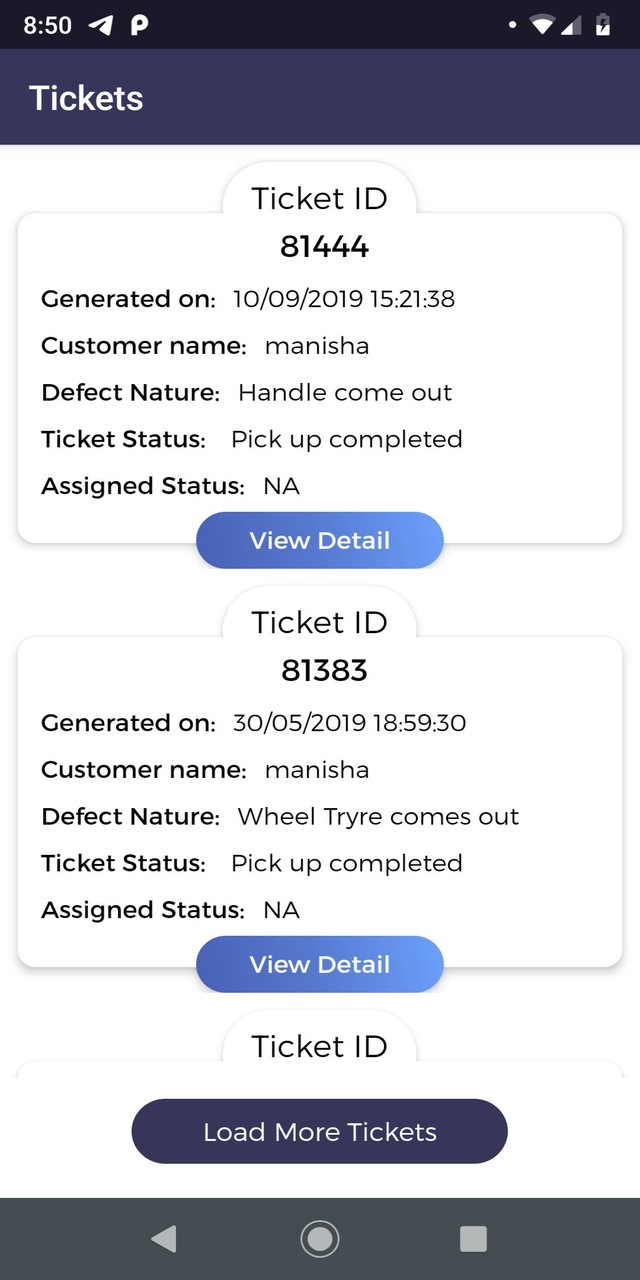Tap the Wi-Fi status icon
This screenshot has height=1280, width=640.
coord(542,26)
